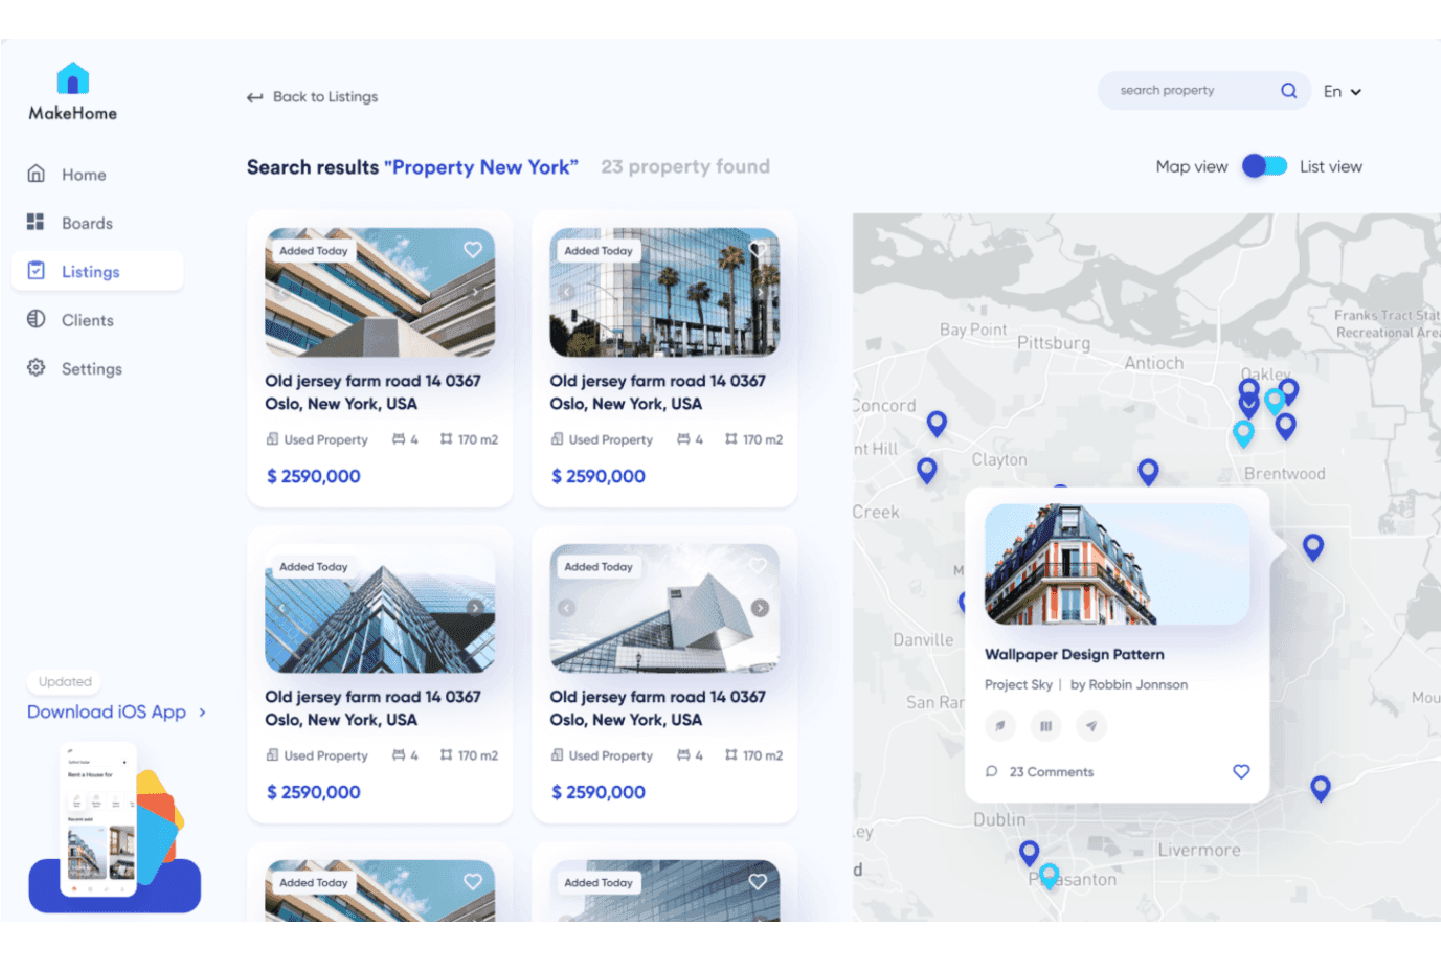Open Settings from the sidebar
Viewport: 1441px width, 961px height.
(91, 369)
